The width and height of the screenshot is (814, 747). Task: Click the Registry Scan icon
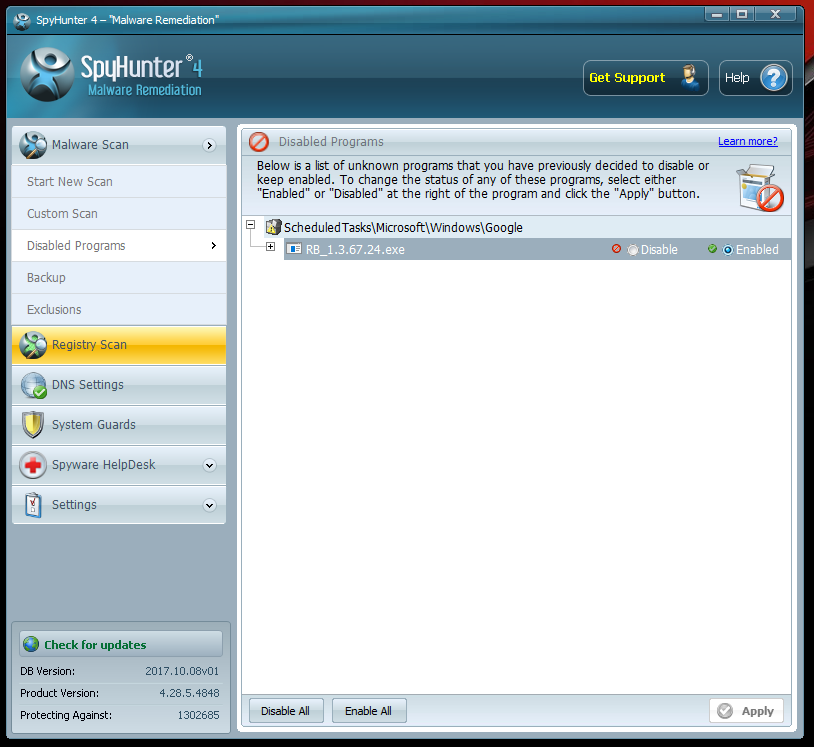tap(33, 345)
